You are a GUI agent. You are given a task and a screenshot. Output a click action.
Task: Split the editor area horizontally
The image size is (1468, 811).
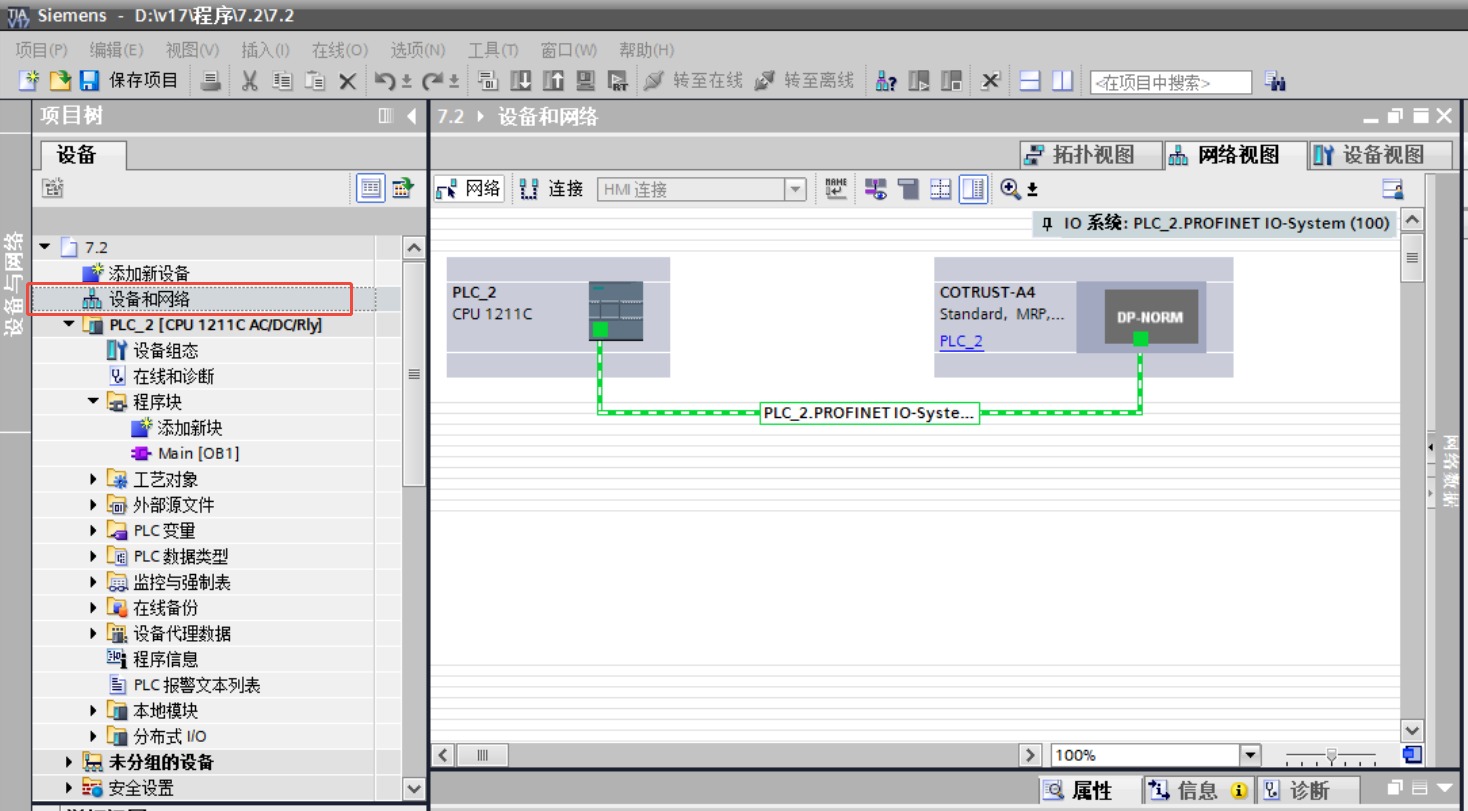pos(1030,82)
